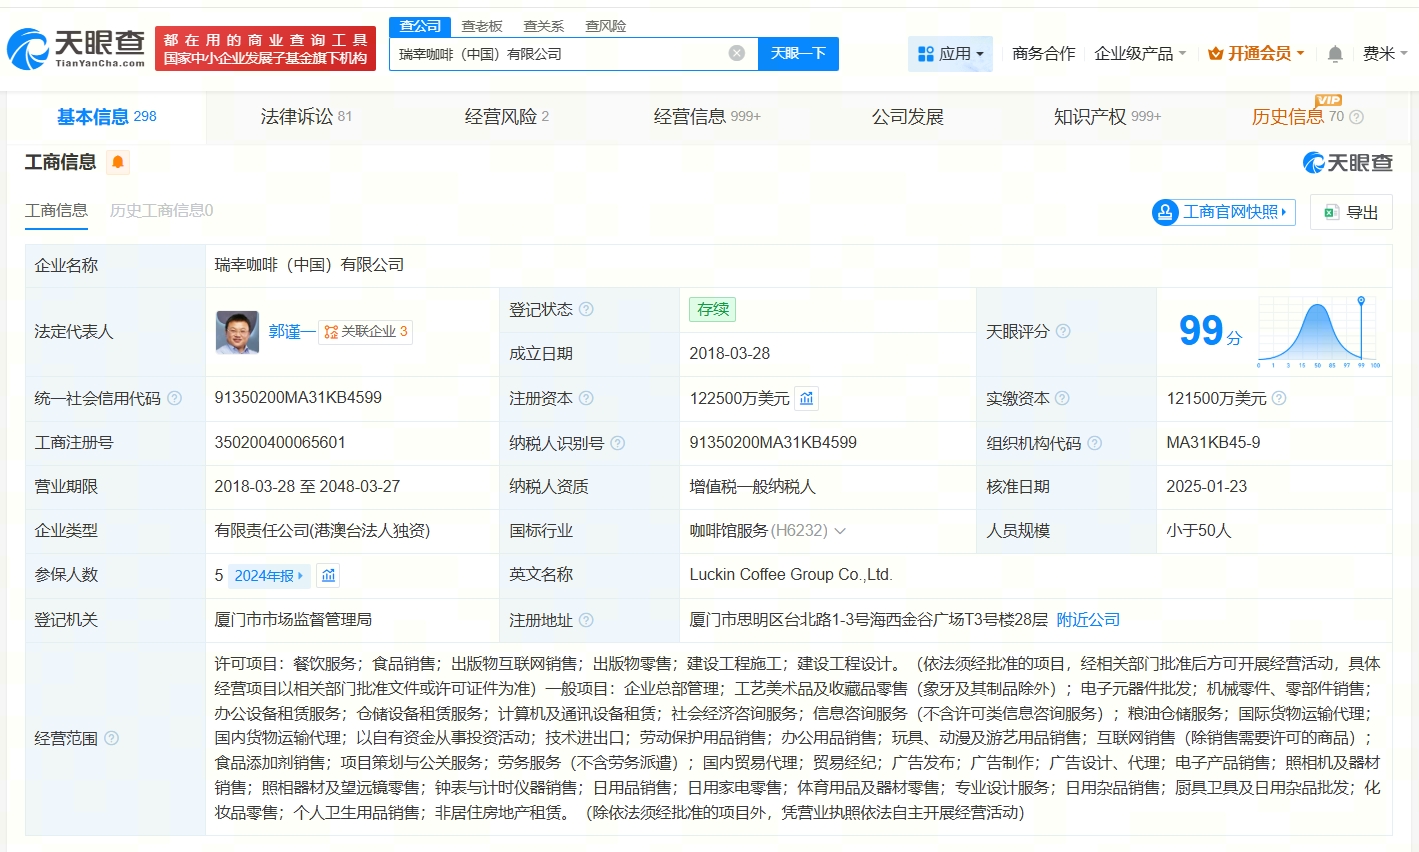The height and width of the screenshot is (852, 1419).
Task: Switch to 查老板 search tab
Action: click(482, 26)
